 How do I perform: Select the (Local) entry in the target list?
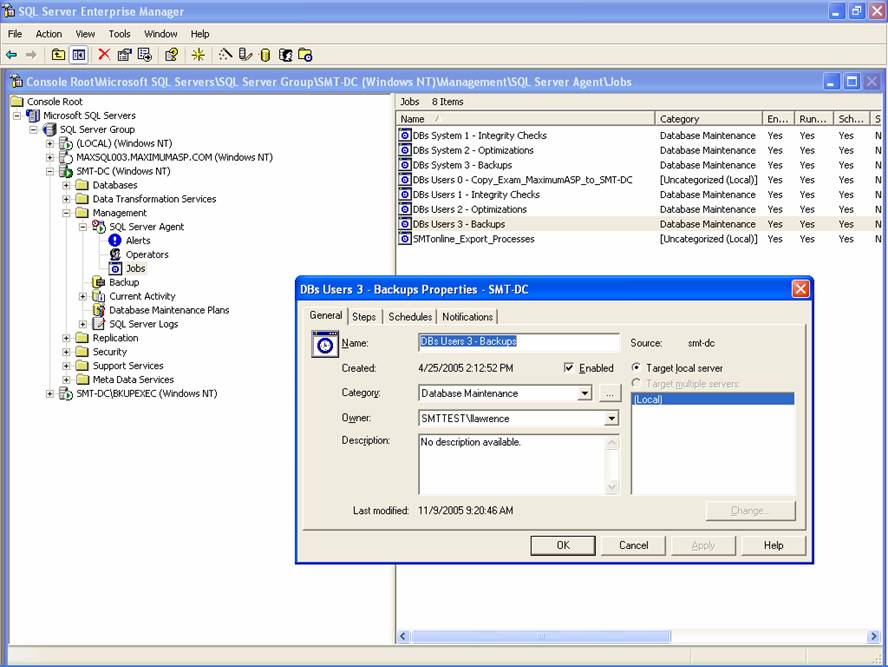pyautogui.click(x=712, y=399)
